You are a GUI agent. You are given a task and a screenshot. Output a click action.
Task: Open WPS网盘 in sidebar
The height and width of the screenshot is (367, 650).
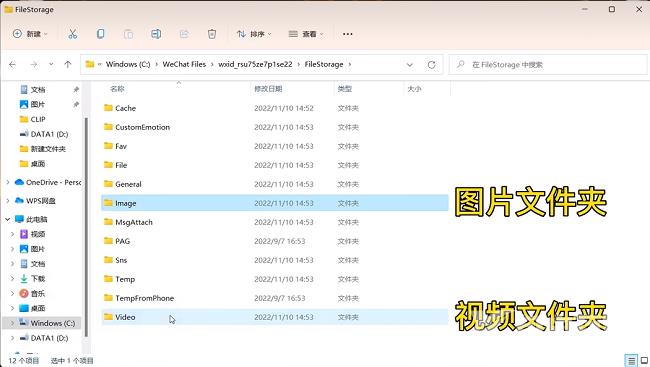click(x=41, y=201)
